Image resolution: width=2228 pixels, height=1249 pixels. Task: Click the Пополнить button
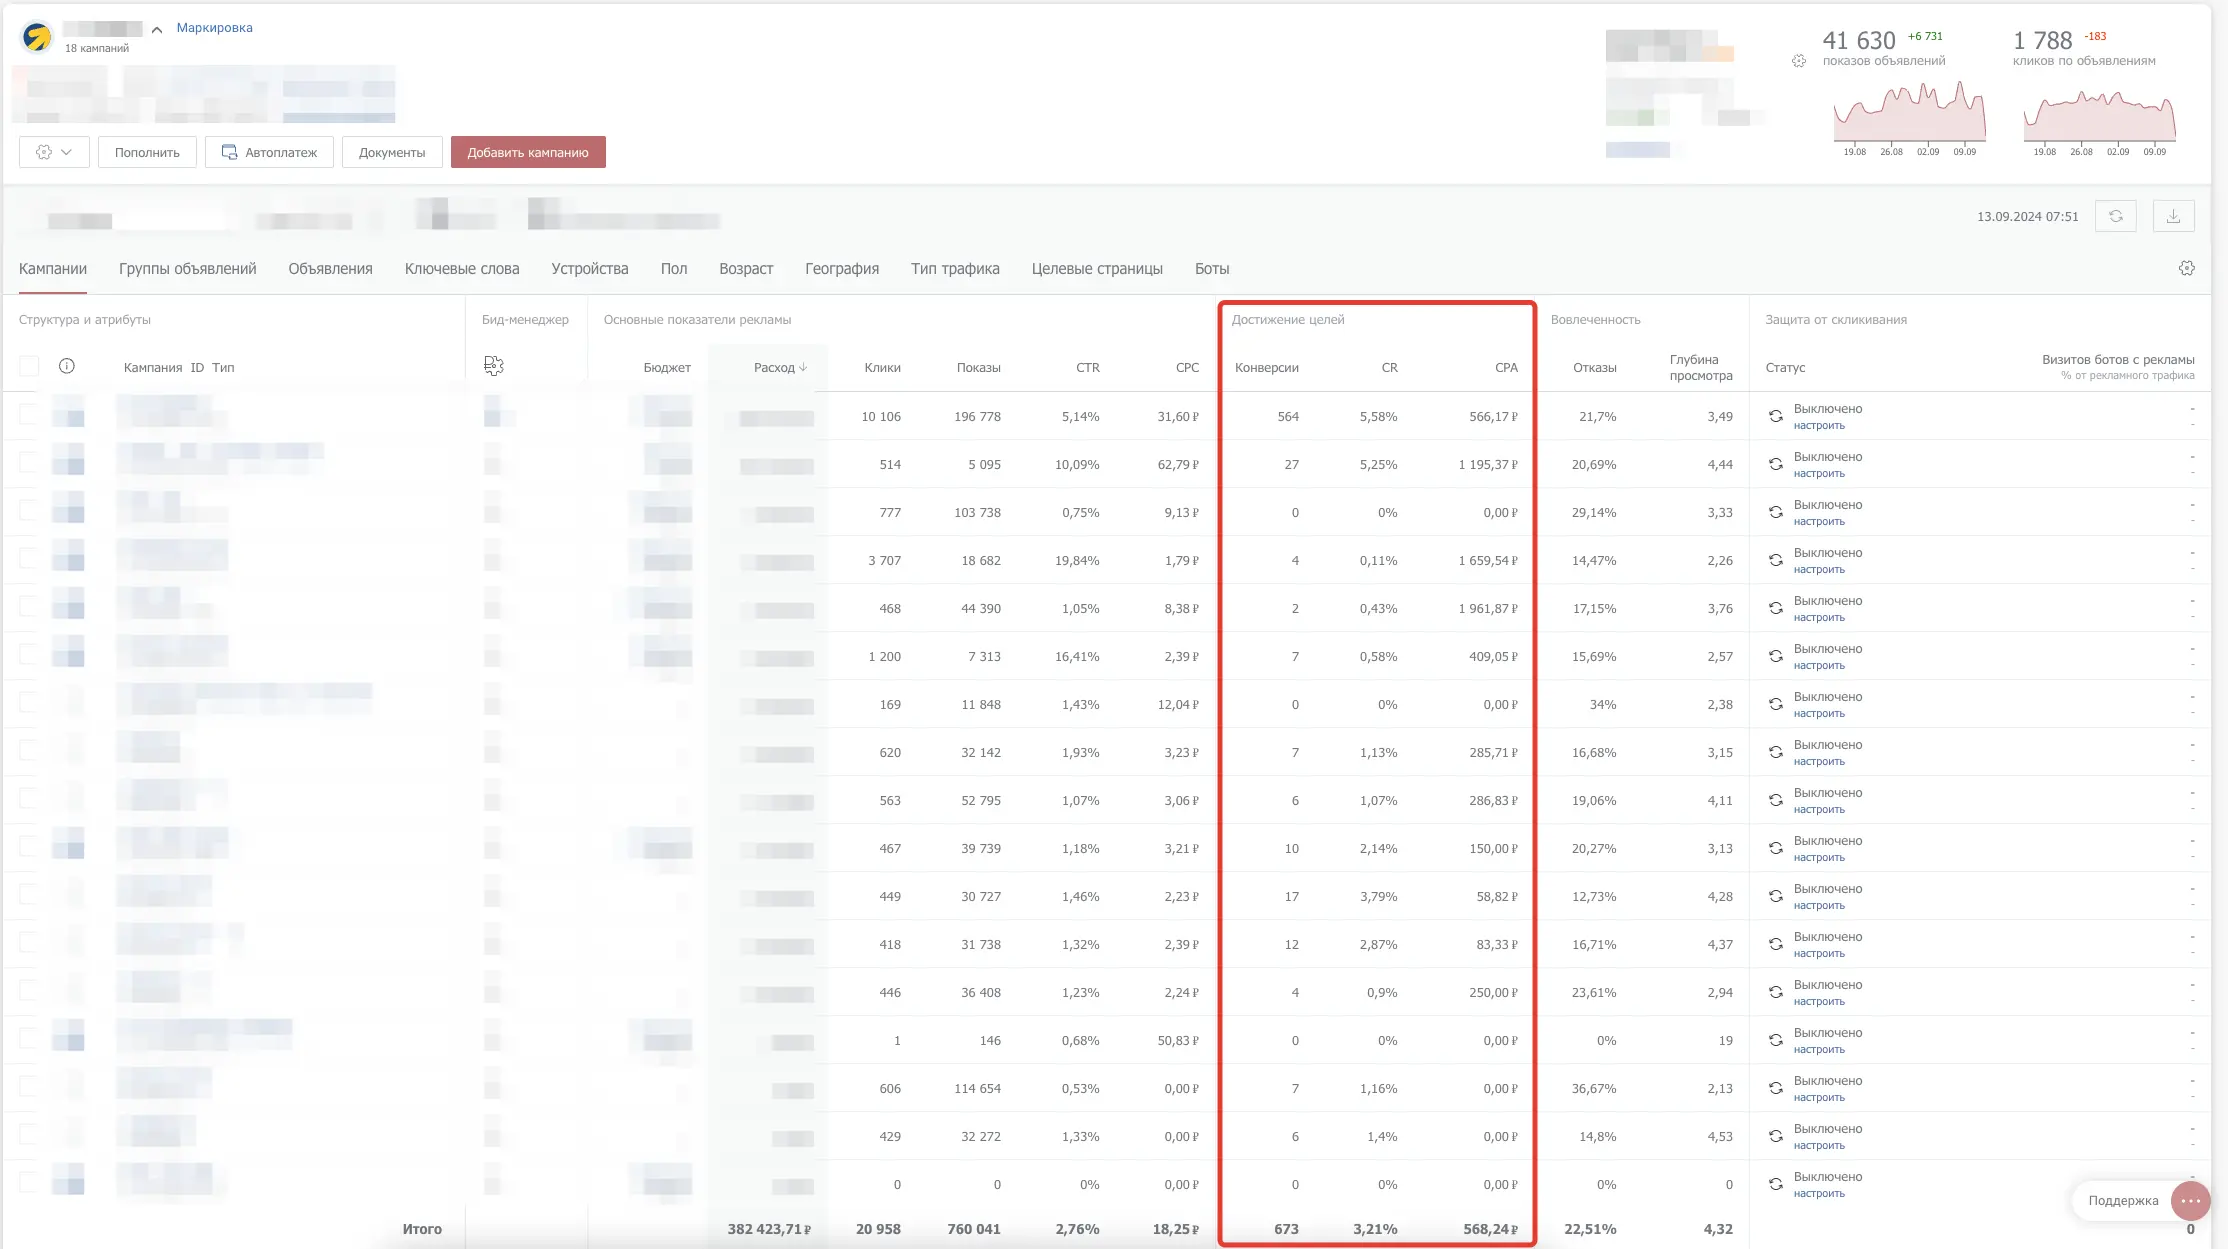pyautogui.click(x=147, y=152)
